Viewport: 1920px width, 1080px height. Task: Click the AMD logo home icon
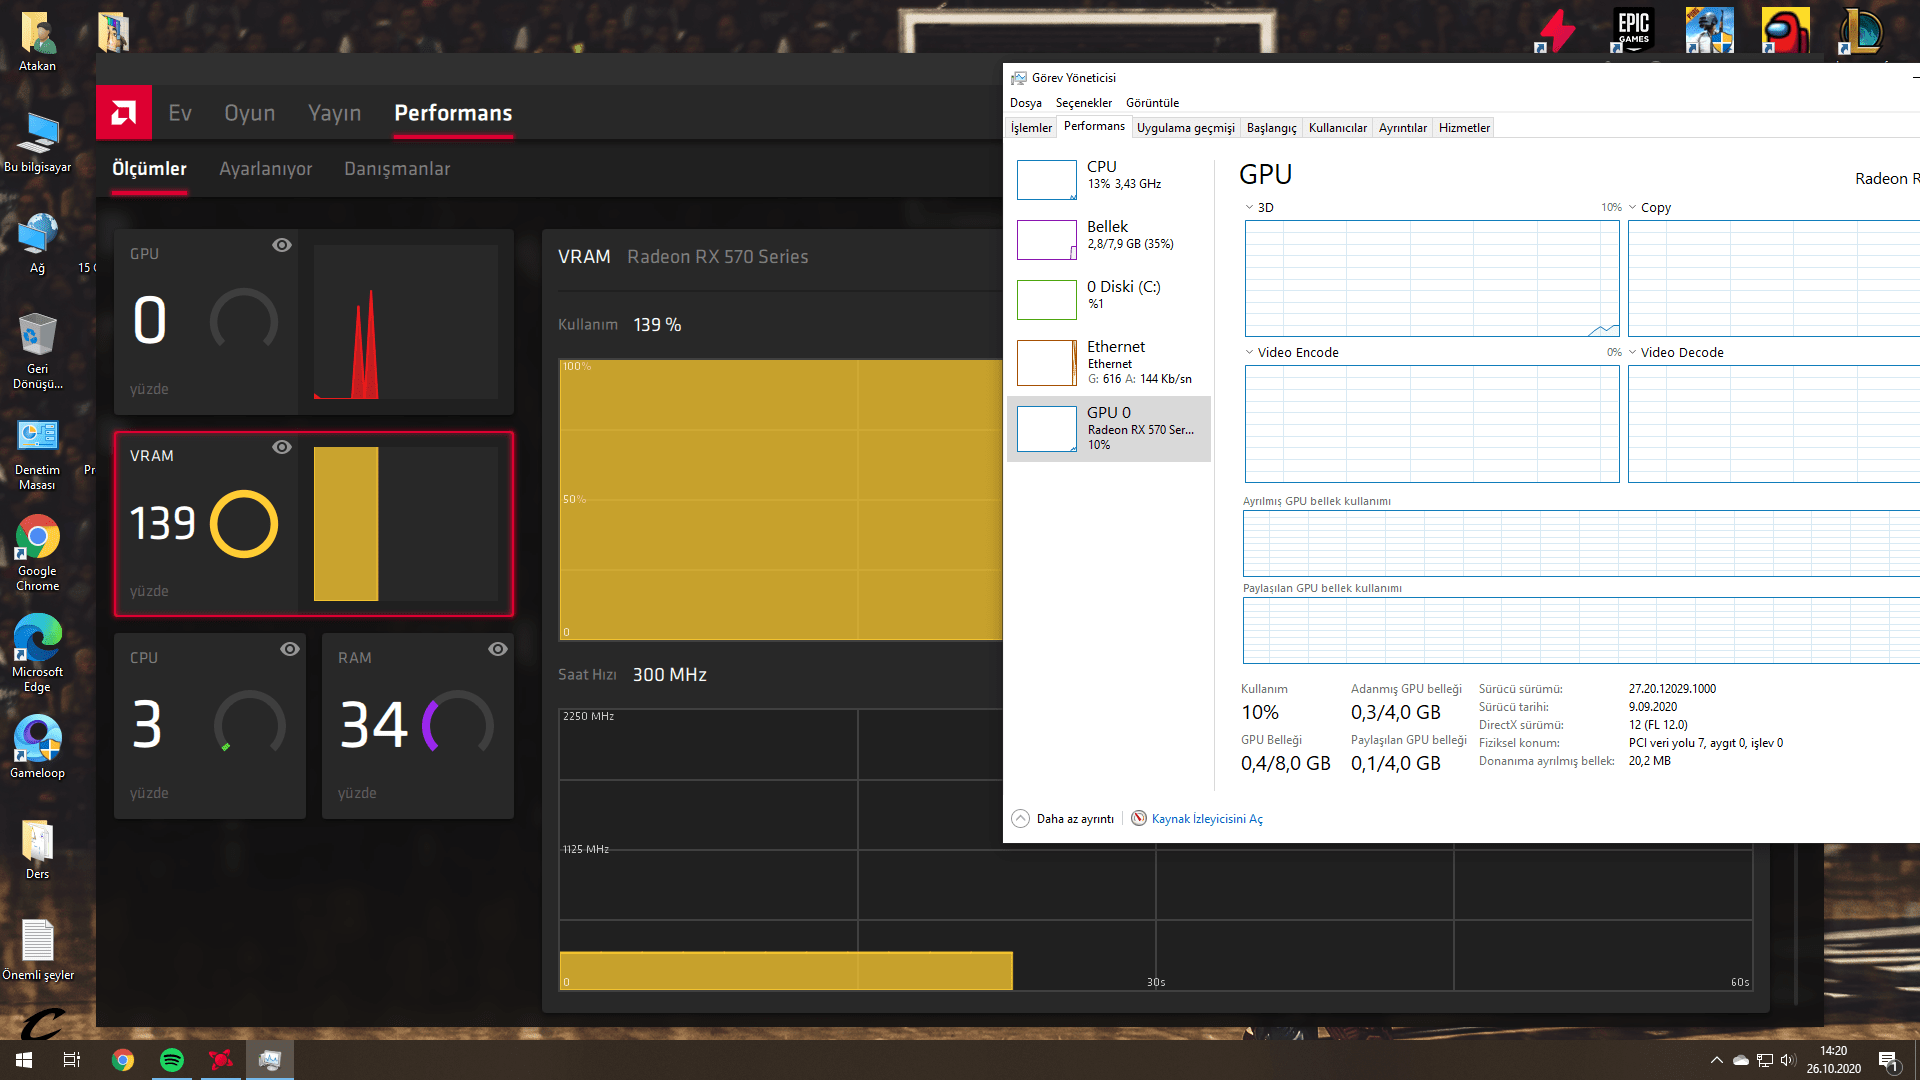coord(124,113)
